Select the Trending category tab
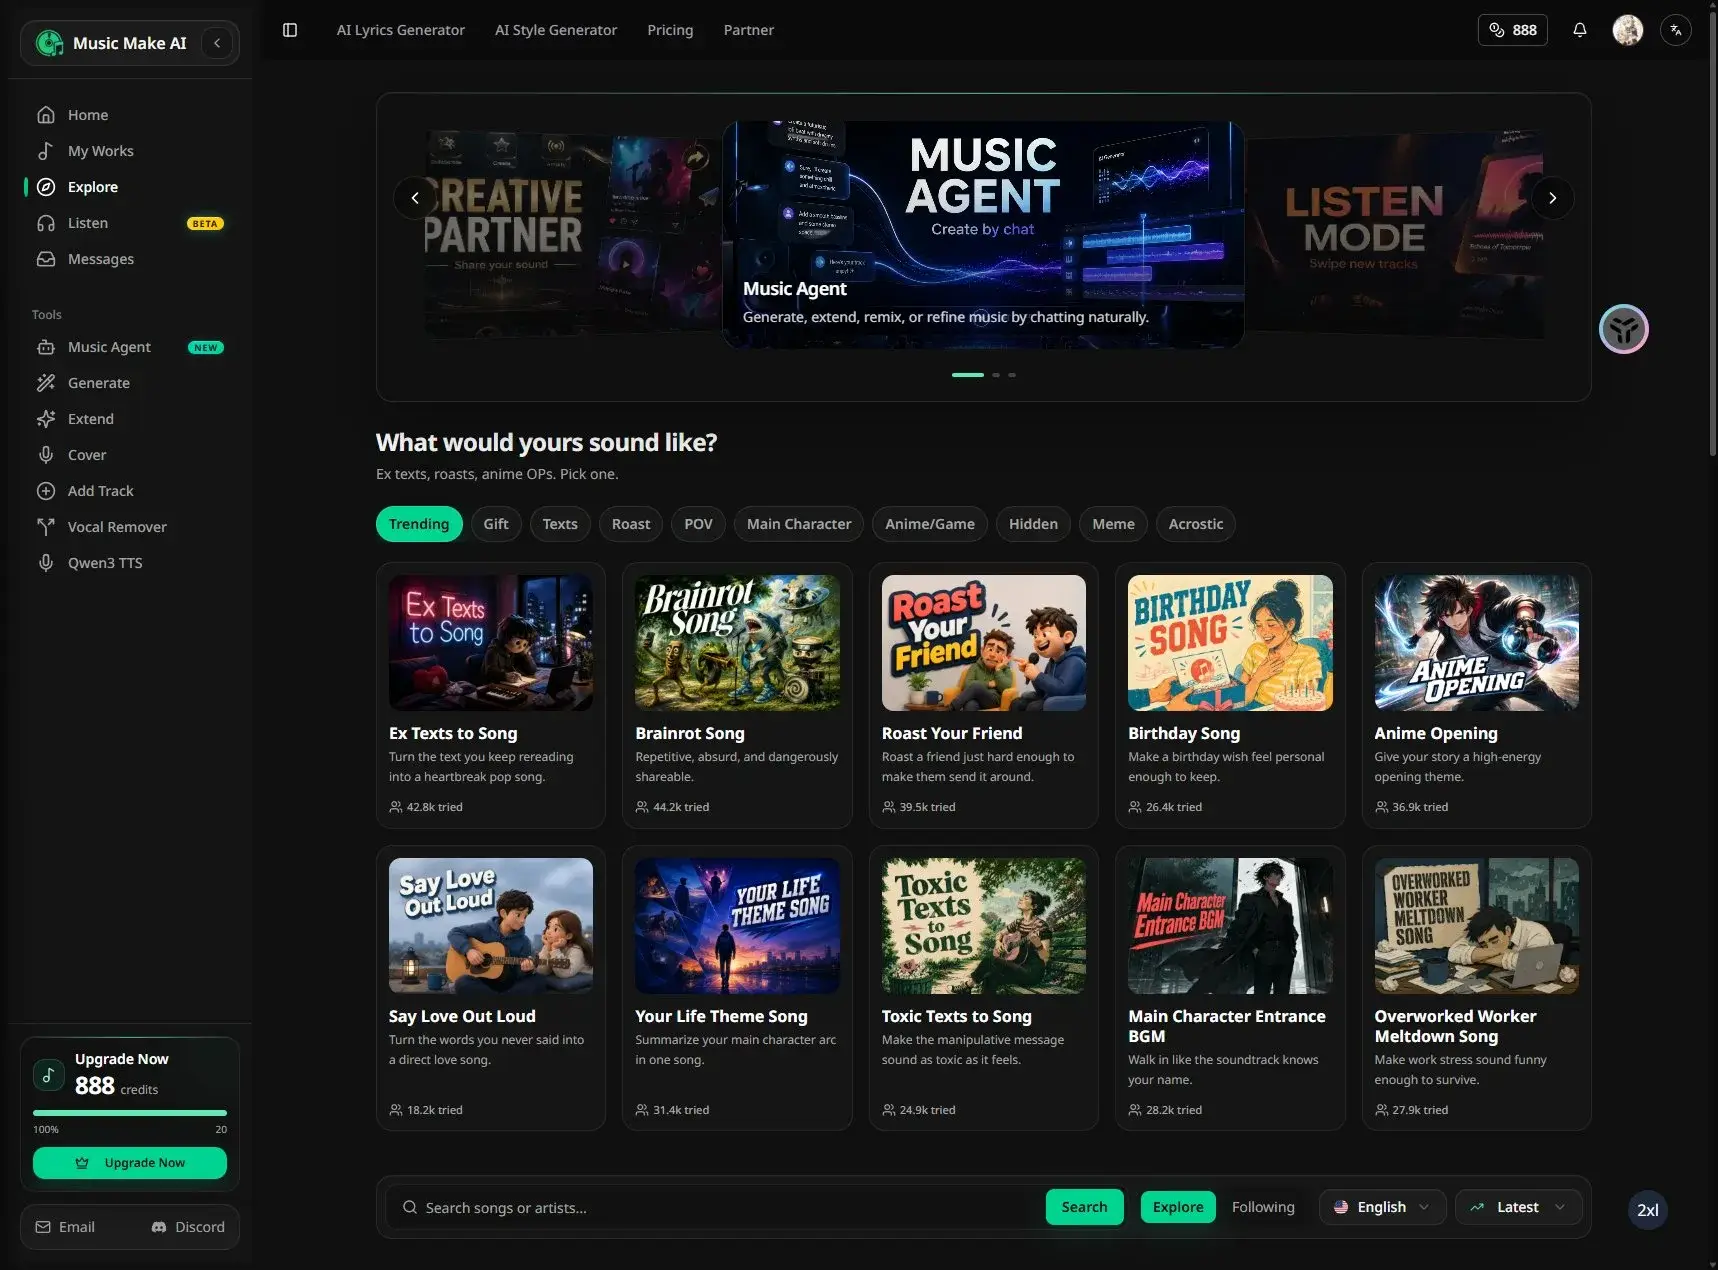 [419, 524]
